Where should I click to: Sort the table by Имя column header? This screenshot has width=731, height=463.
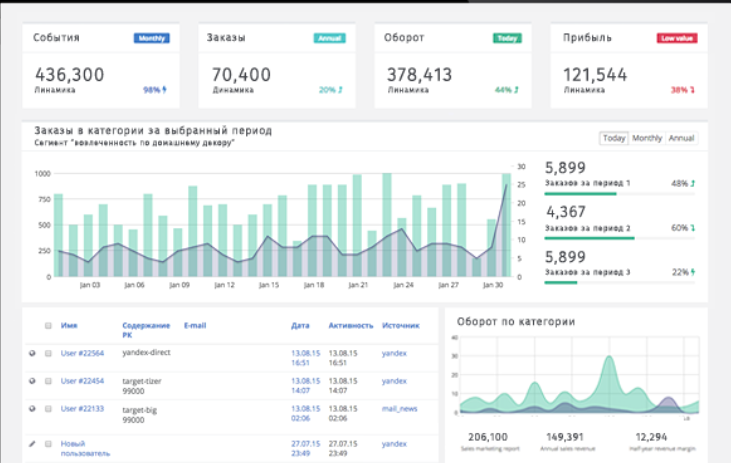click(69, 325)
